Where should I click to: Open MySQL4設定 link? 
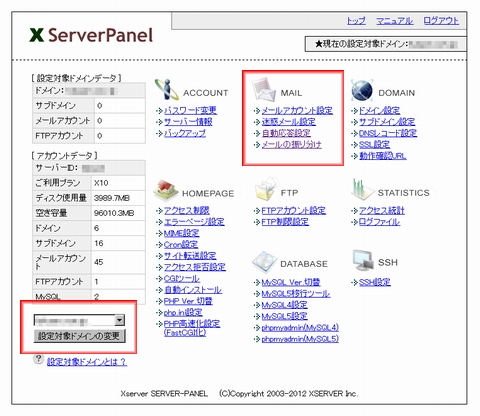point(284,305)
